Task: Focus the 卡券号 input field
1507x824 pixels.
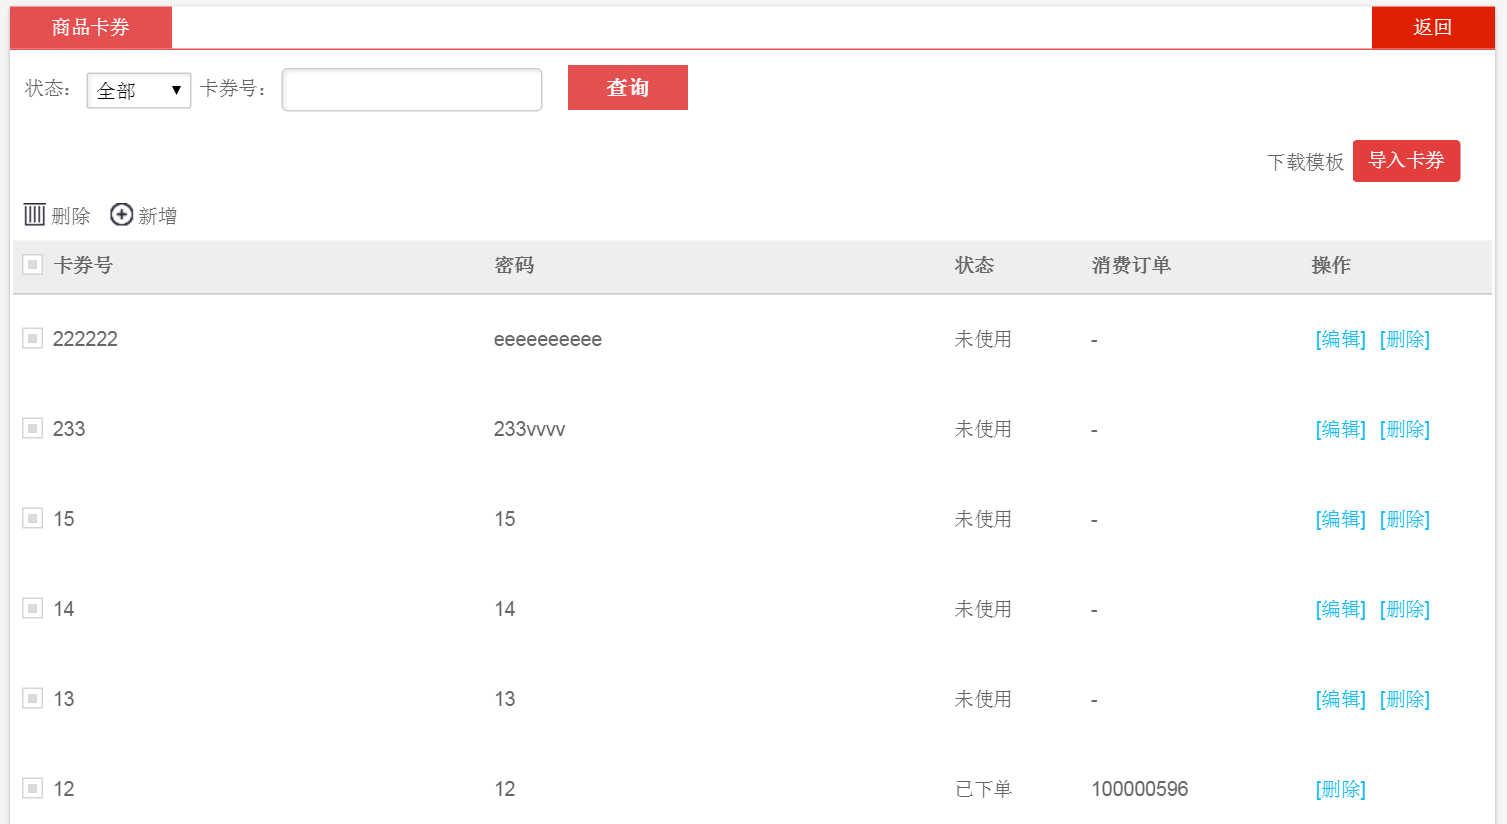Action: 412,90
